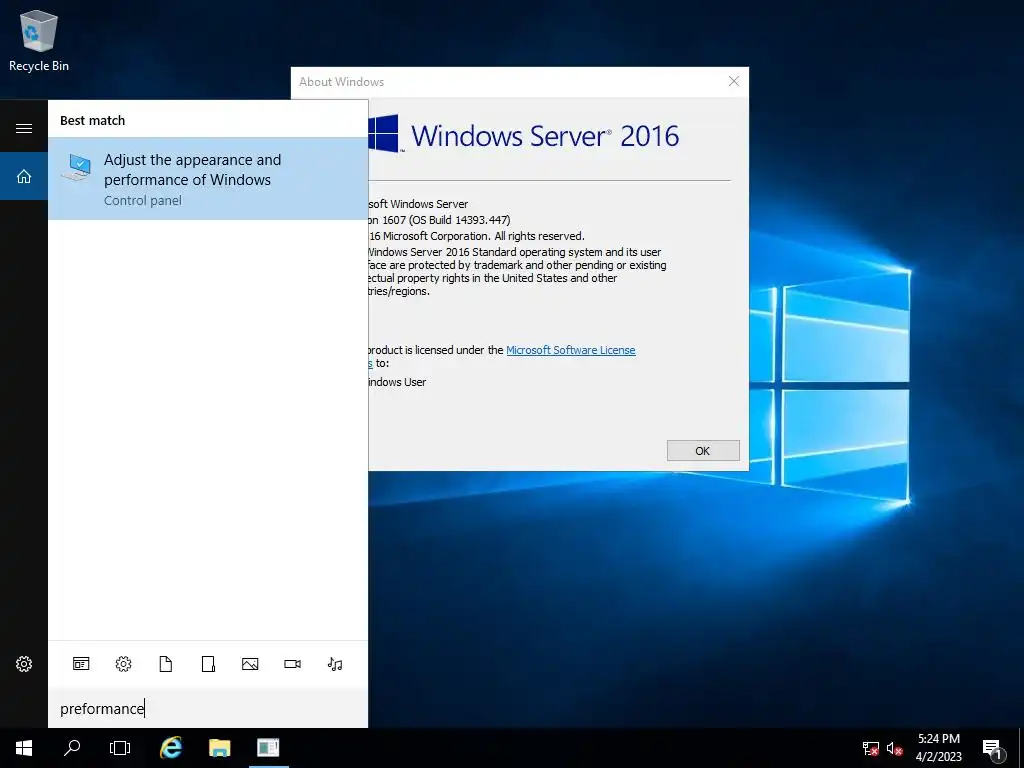
Task: Open the Windows Start button
Action: [x=24, y=748]
